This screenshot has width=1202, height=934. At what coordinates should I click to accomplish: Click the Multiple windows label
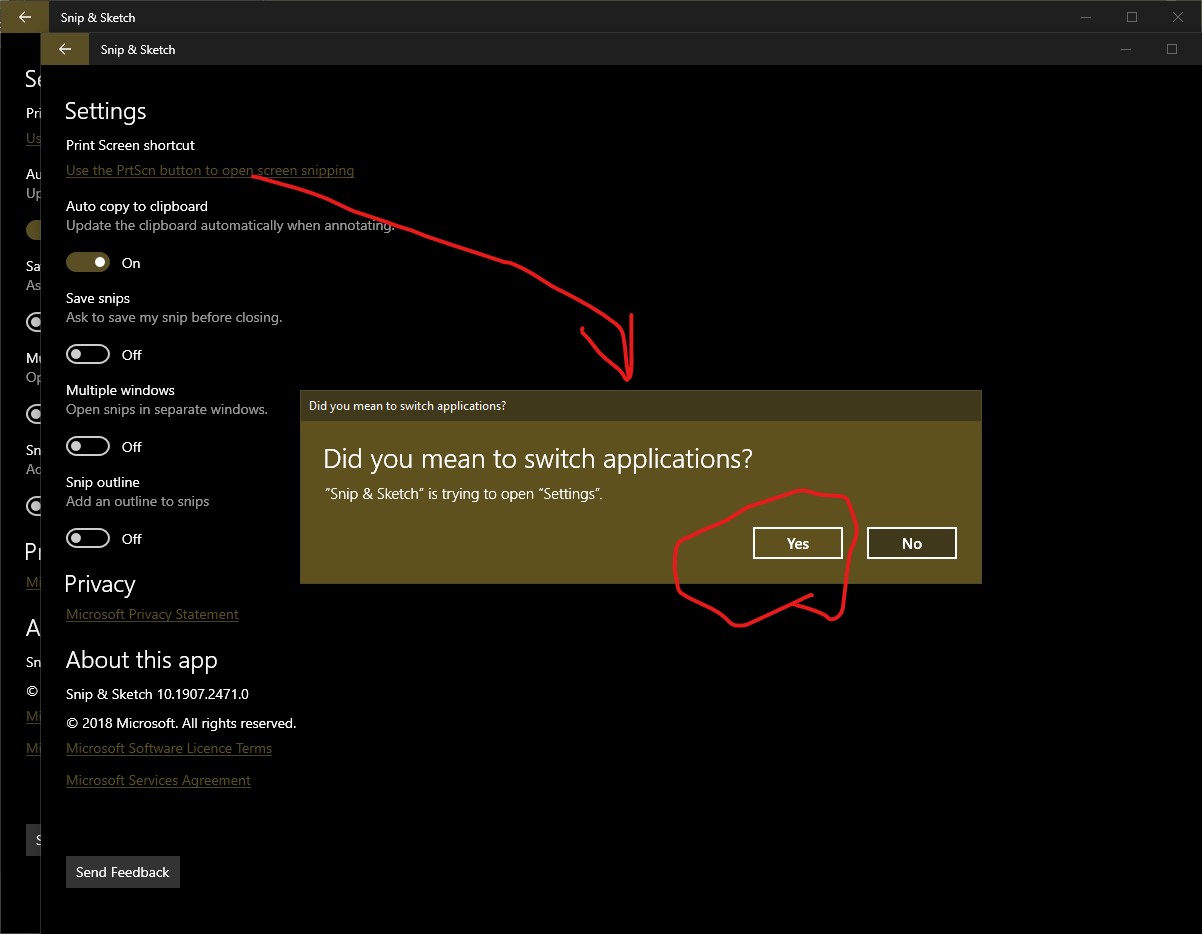[x=120, y=390]
